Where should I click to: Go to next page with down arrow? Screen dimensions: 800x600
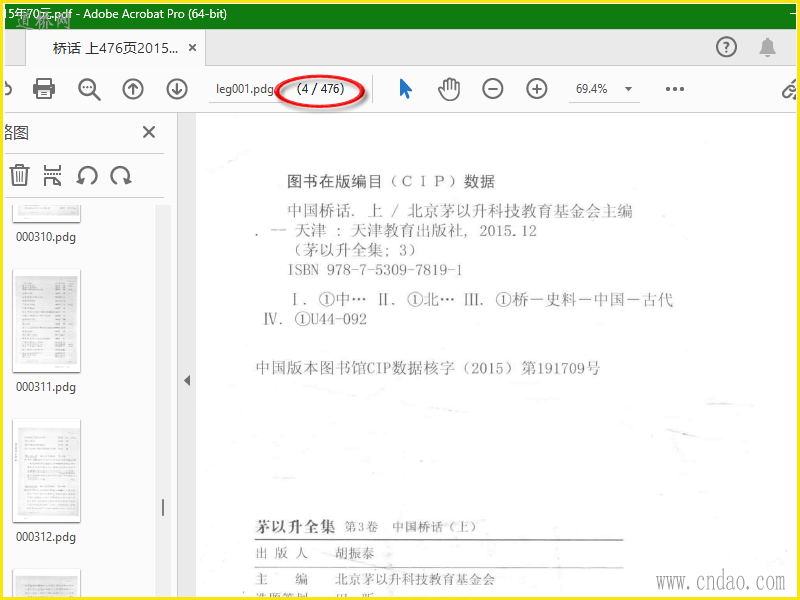(x=177, y=89)
